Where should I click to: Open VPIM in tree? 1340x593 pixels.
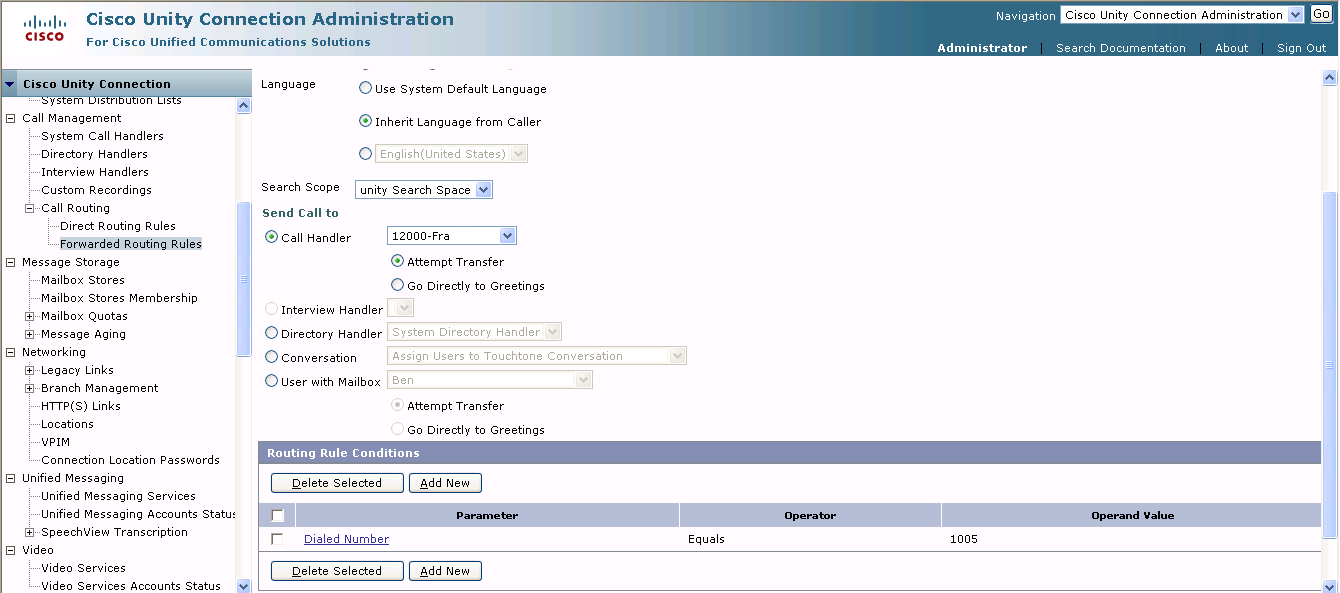[x=55, y=442]
